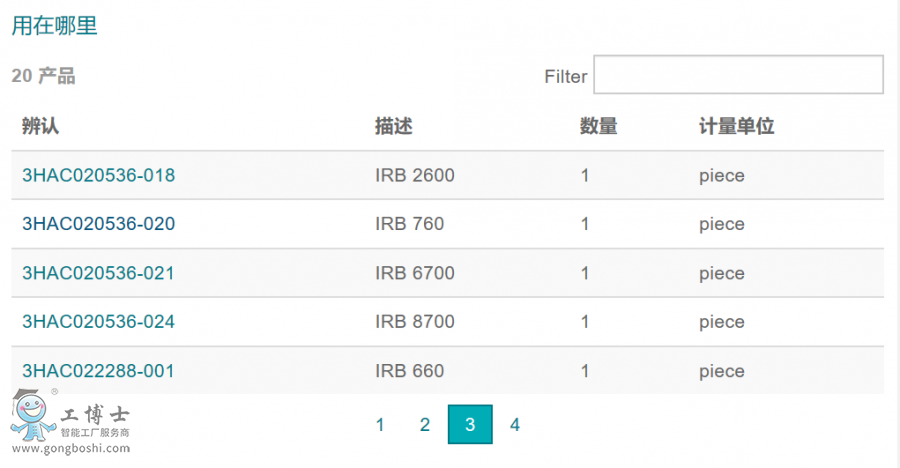Viewport: 900px width, 468px height.
Task: Click the Filter text input field
Action: (738, 75)
